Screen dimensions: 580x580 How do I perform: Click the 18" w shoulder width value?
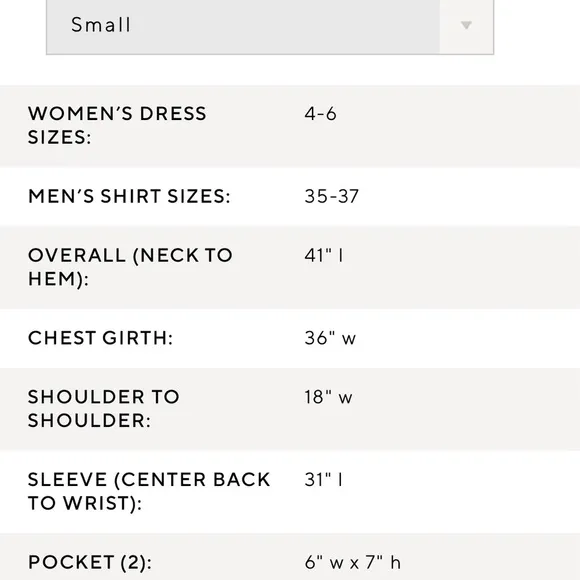click(x=328, y=397)
